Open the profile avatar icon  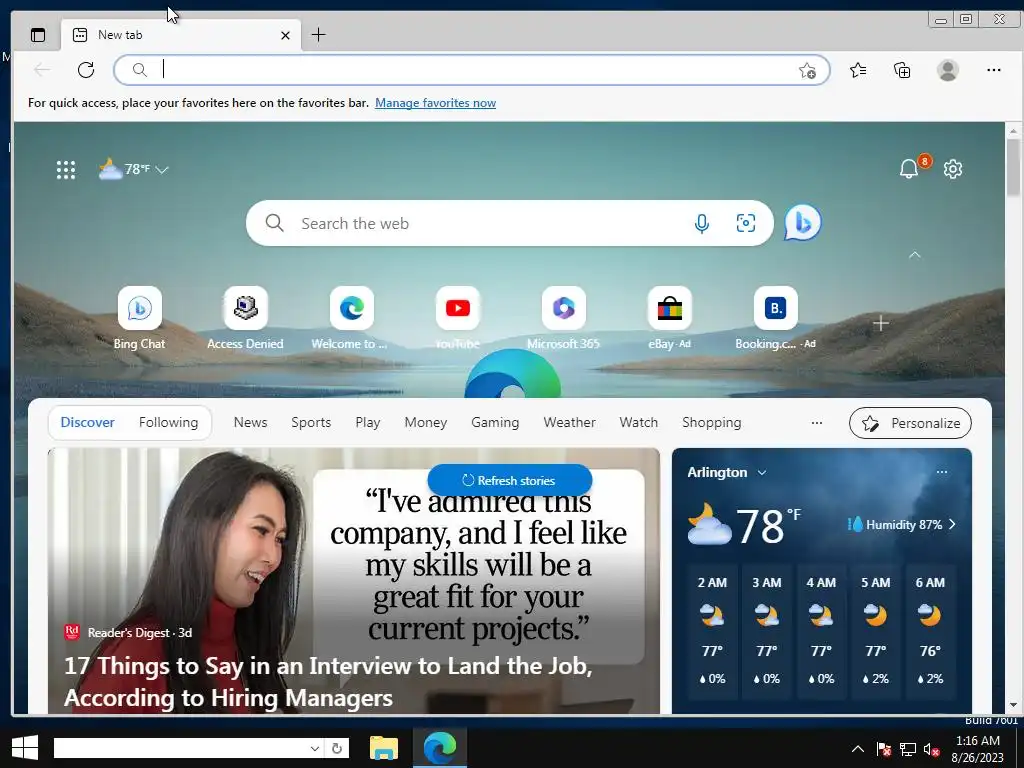point(948,70)
